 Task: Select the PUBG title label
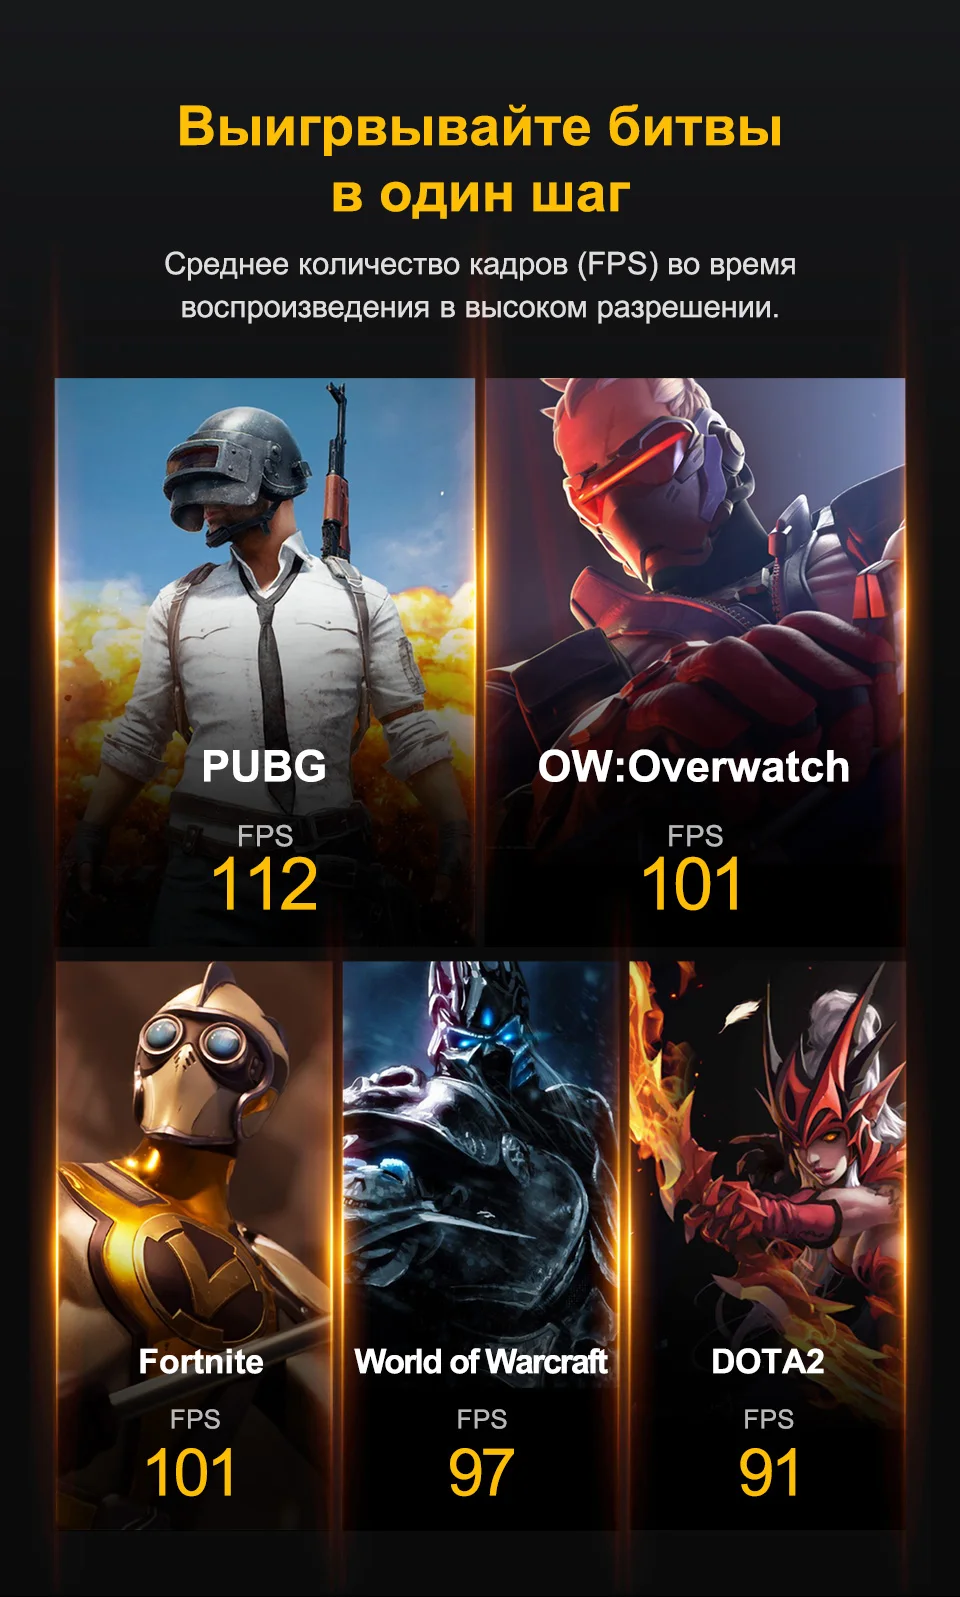coord(264,767)
